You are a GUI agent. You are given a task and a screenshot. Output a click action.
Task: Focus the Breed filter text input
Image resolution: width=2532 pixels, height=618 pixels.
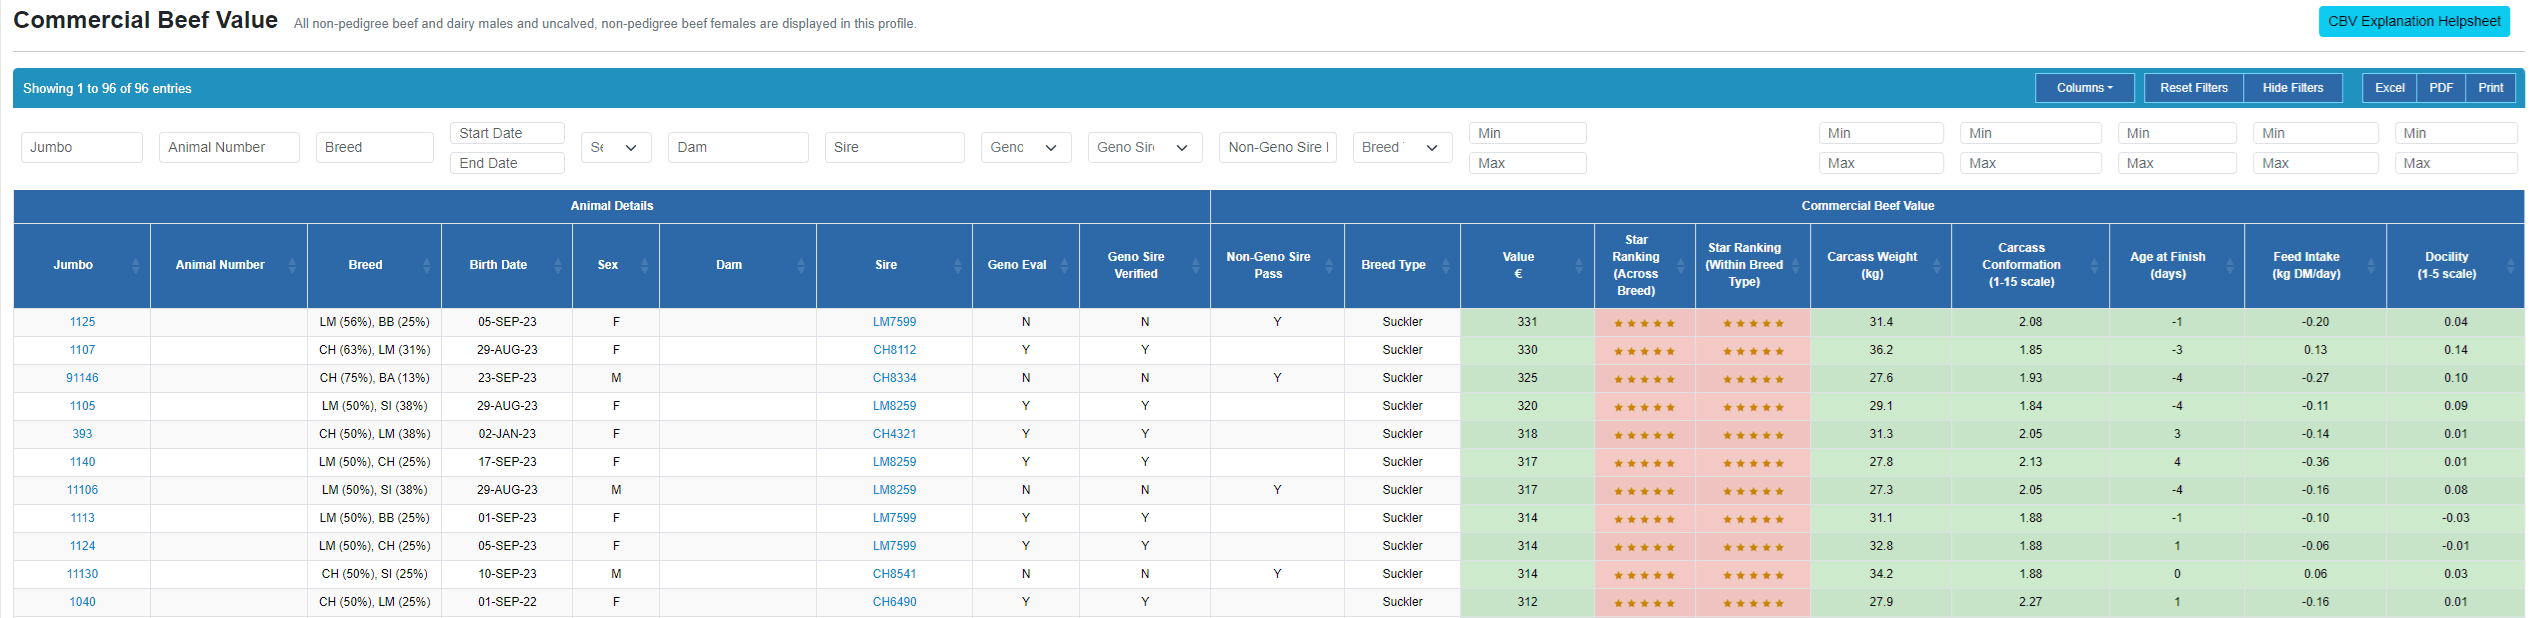point(375,147)
